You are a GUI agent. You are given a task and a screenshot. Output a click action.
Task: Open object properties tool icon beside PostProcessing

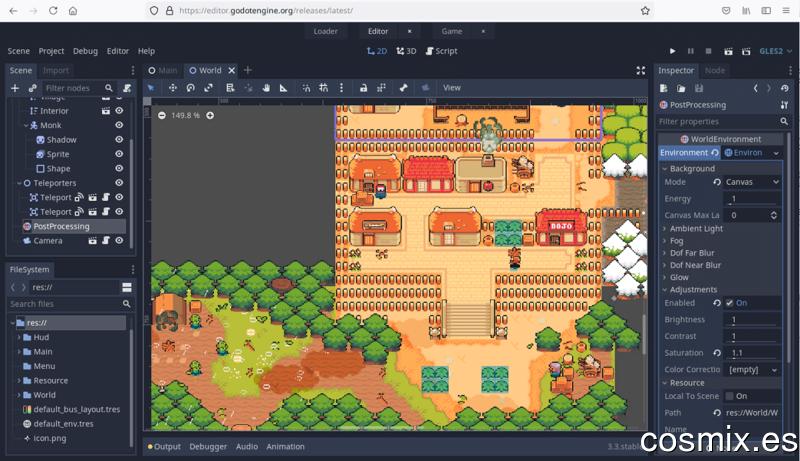[785, 105]
